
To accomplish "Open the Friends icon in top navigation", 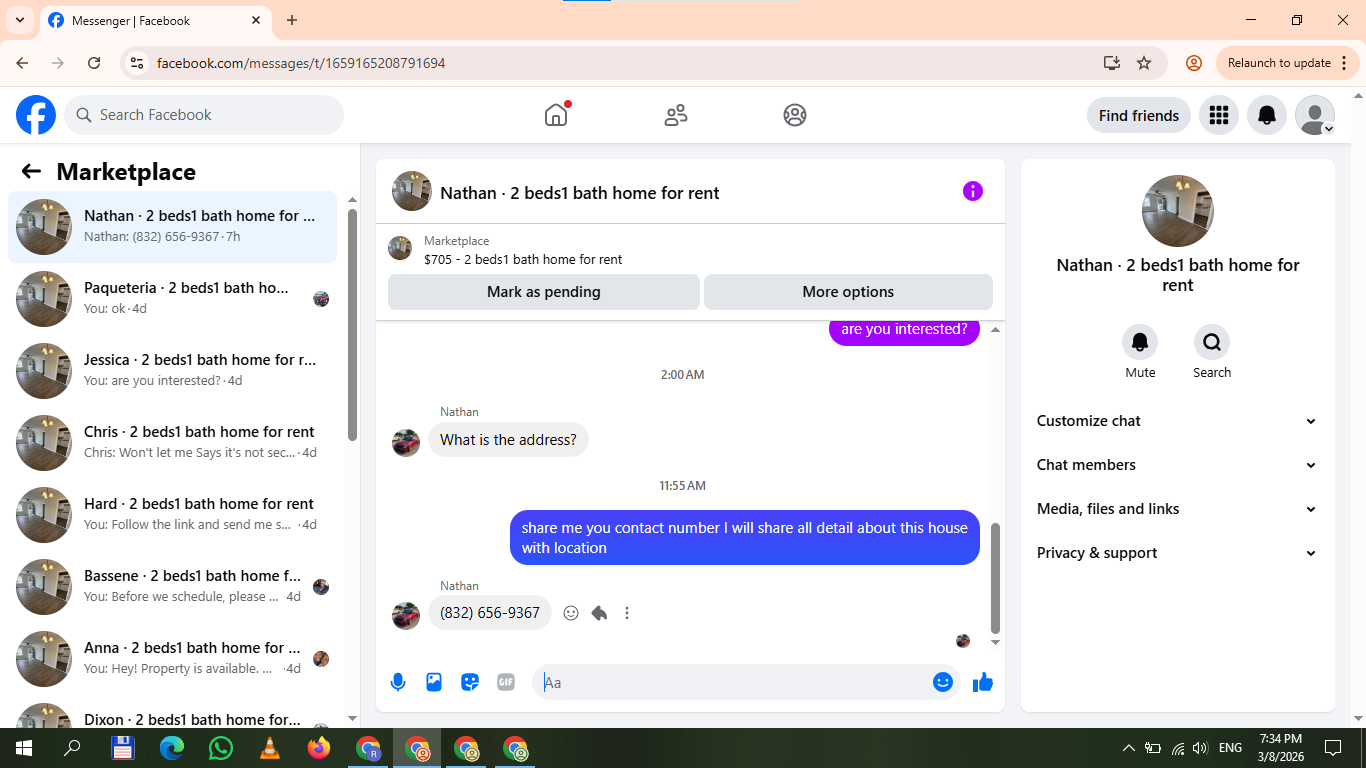I will click(676, 115).
